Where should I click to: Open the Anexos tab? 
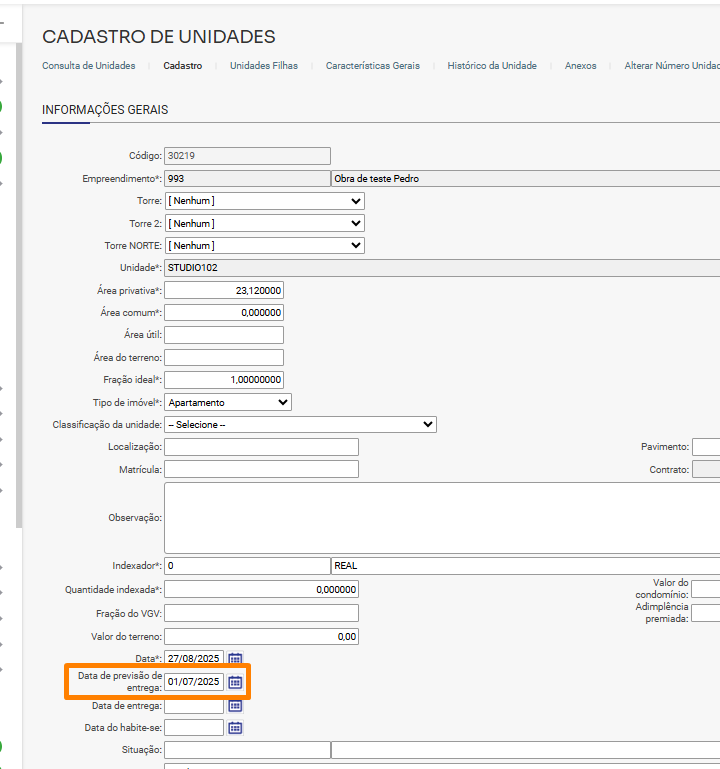[581, 66]
